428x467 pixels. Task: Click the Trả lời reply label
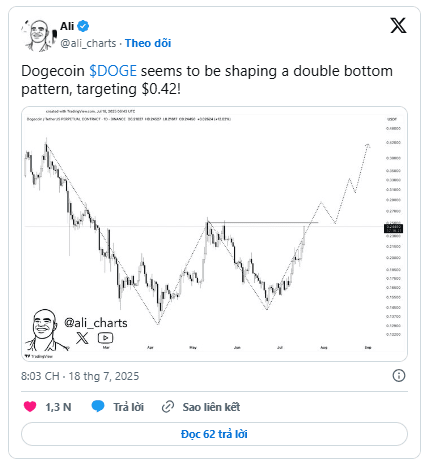coord(128,407)
